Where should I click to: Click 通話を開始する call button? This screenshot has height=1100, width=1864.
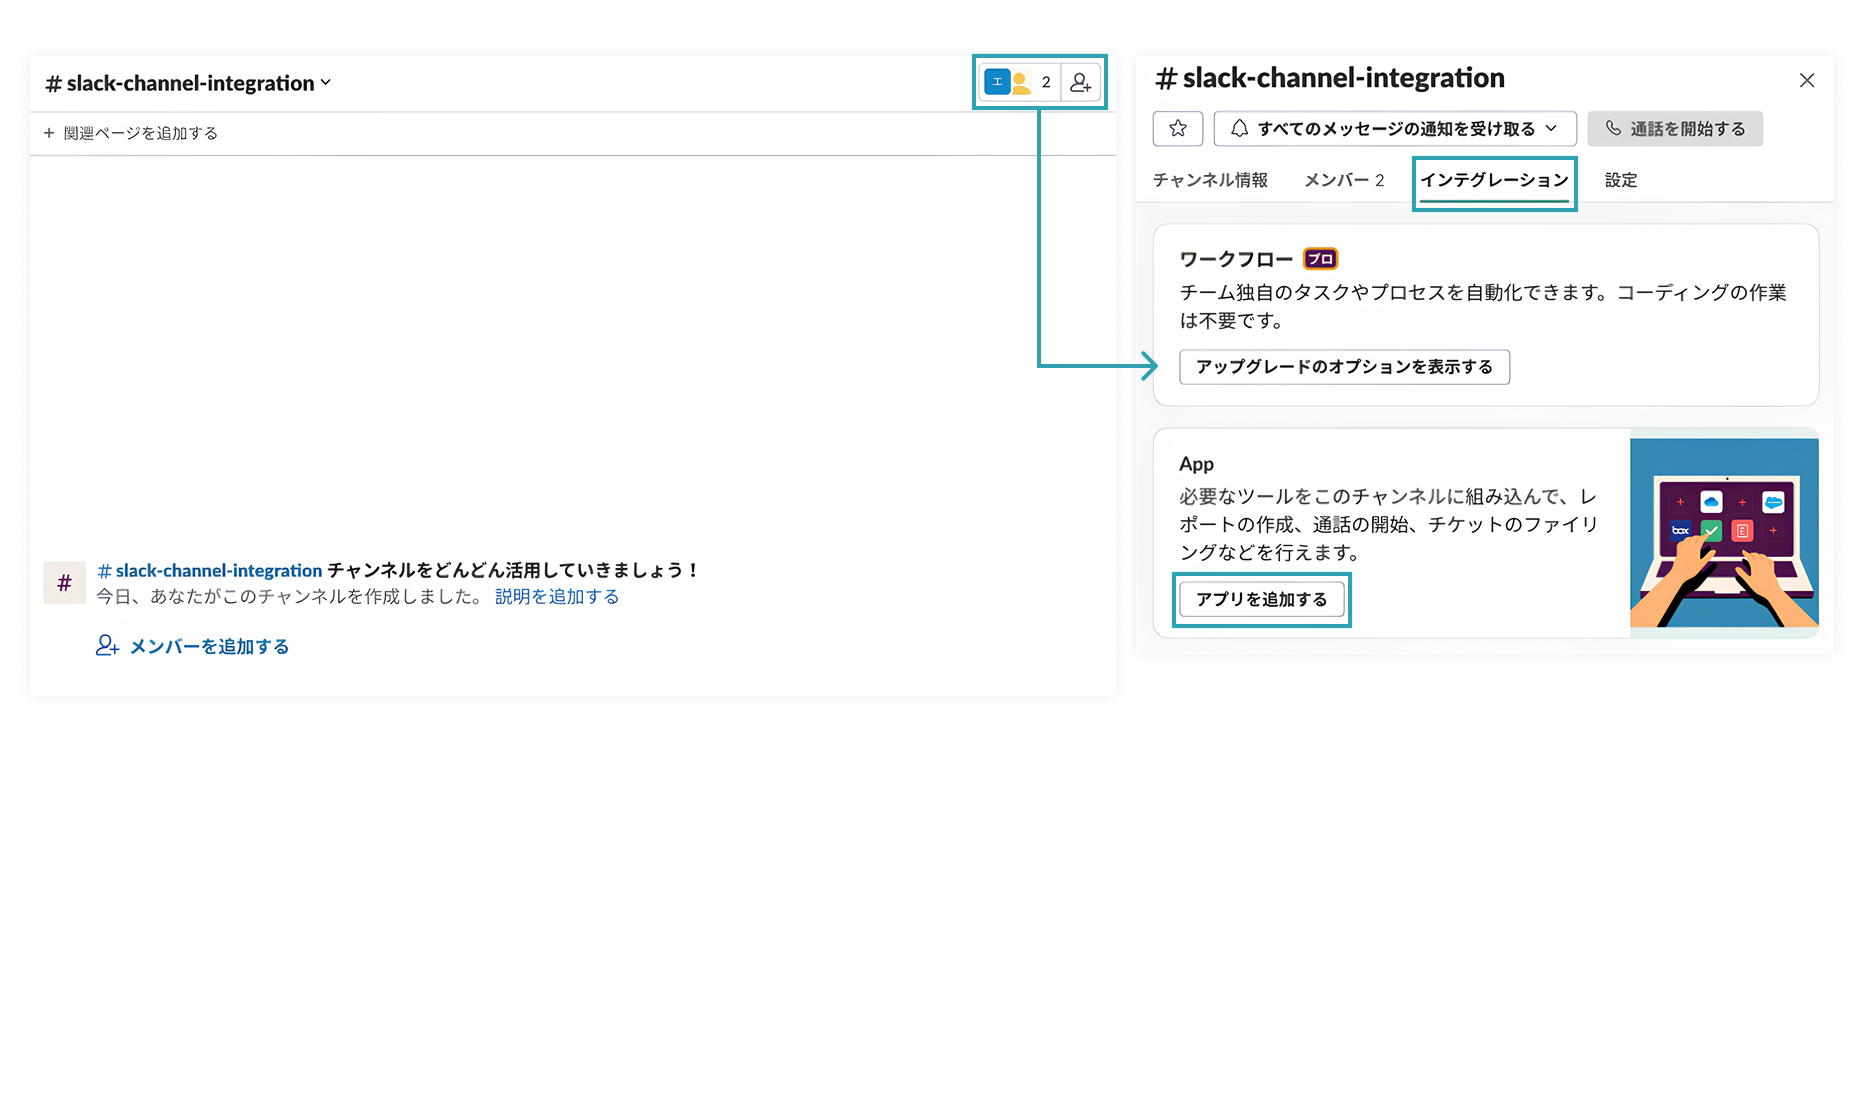click(1675, 128)
